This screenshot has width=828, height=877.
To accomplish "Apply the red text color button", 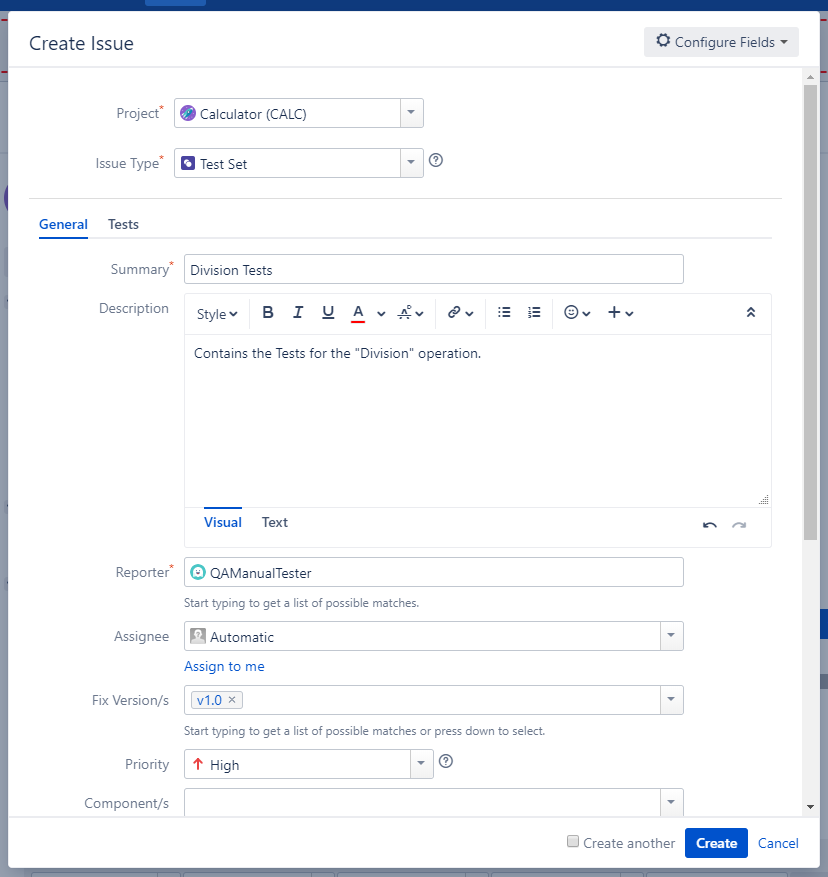I will coord(358,313).
